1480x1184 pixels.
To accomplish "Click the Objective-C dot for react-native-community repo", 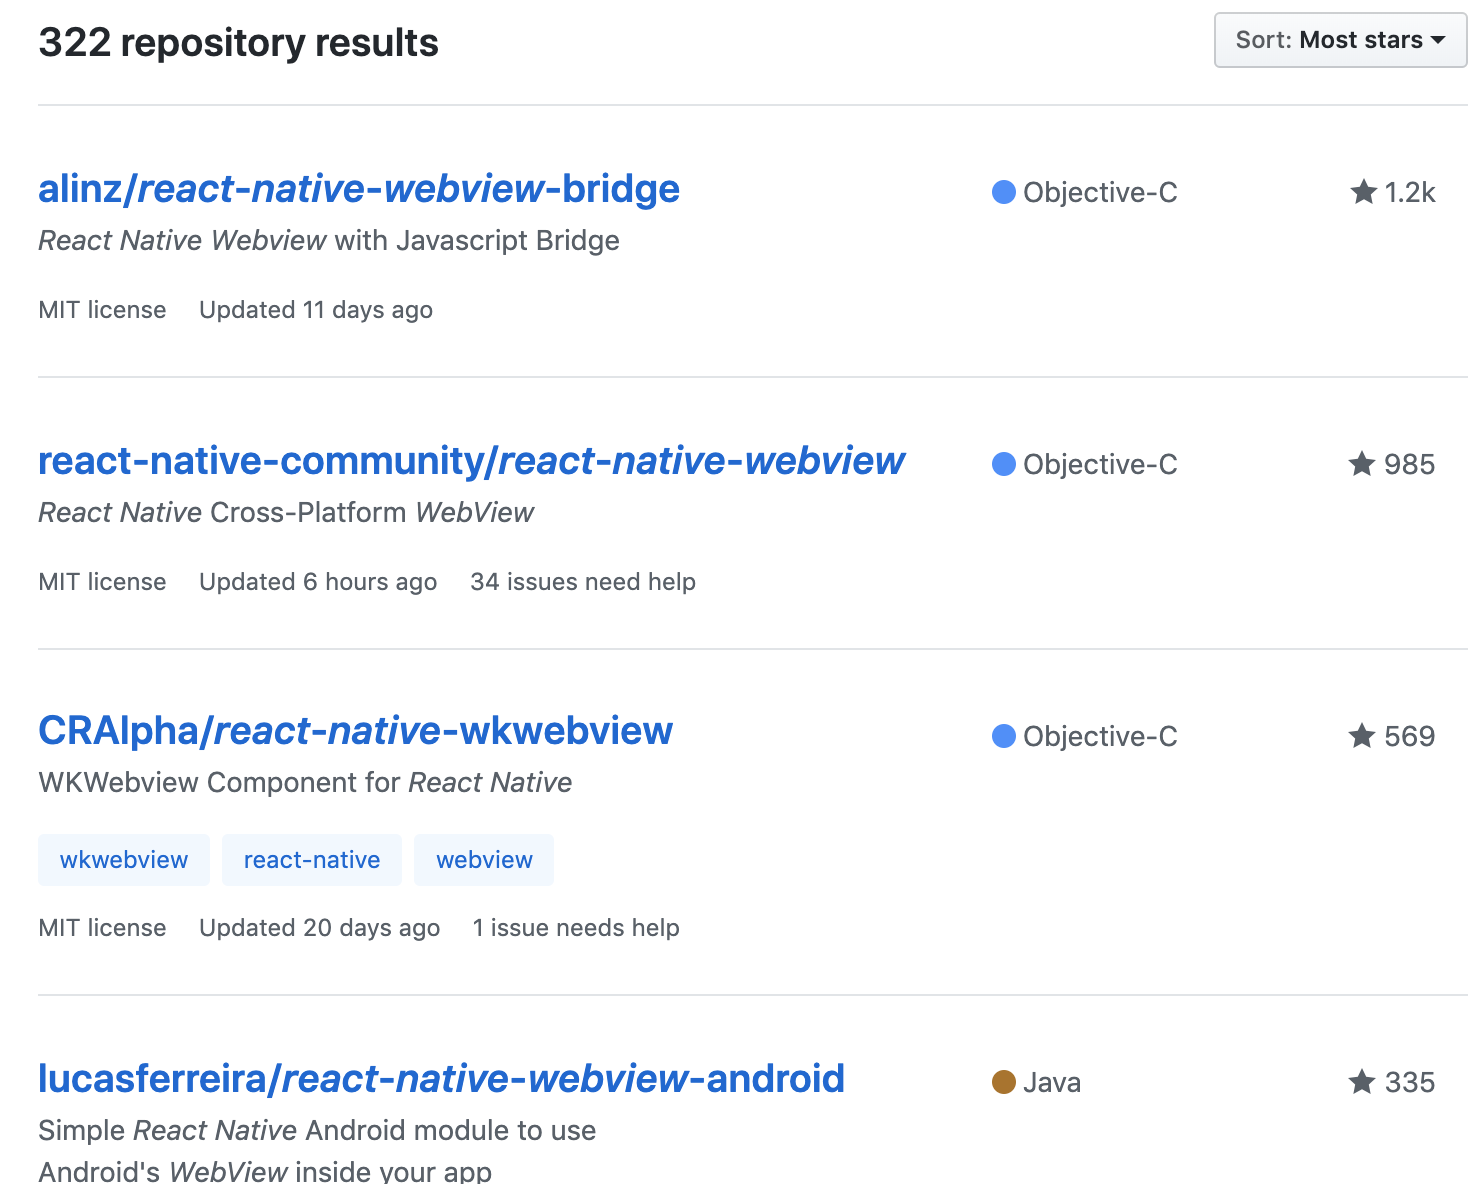I will point(1004,464).
